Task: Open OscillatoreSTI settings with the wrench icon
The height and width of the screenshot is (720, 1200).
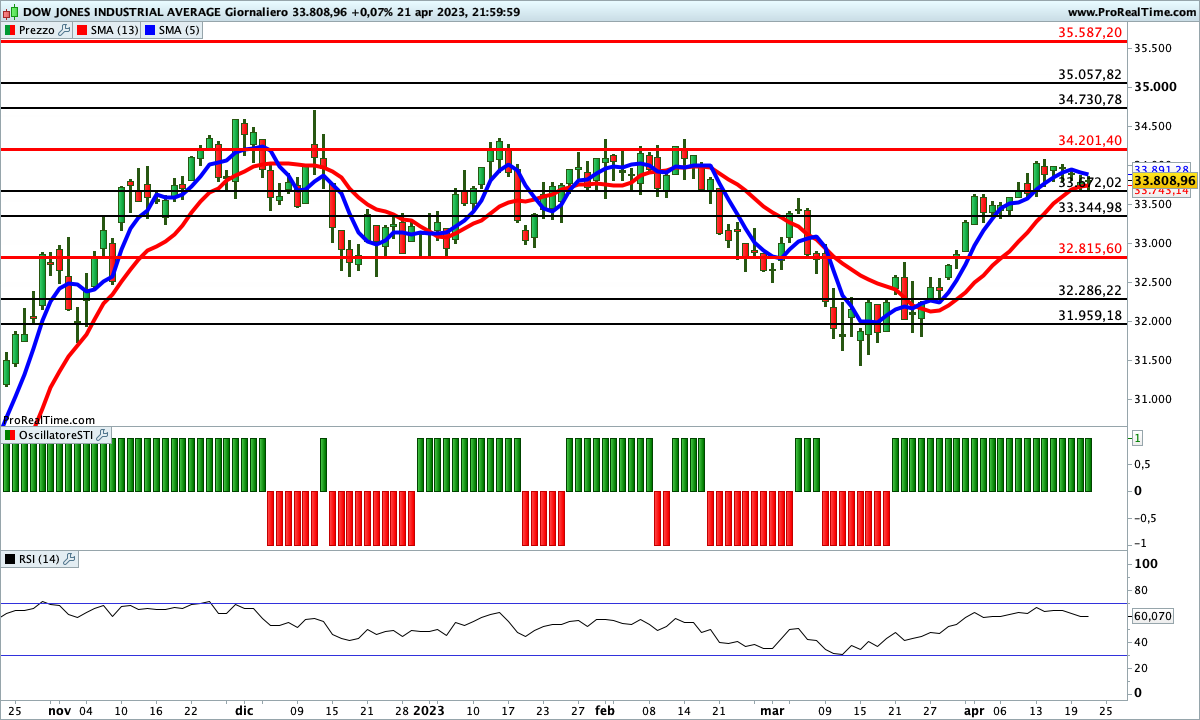Action: [x=104, y=435]
